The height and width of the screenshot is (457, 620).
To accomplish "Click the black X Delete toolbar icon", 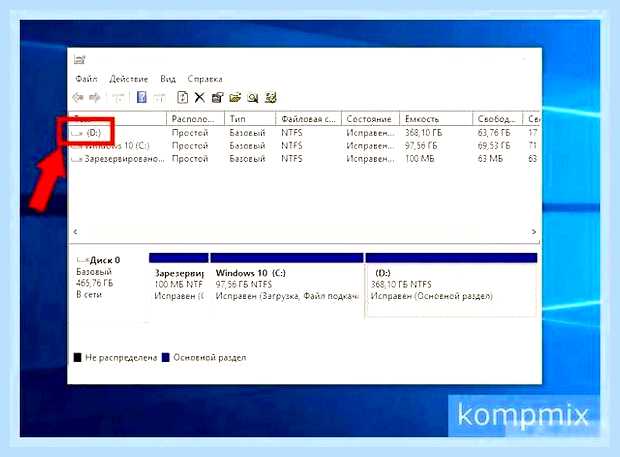I will (200, 97).
